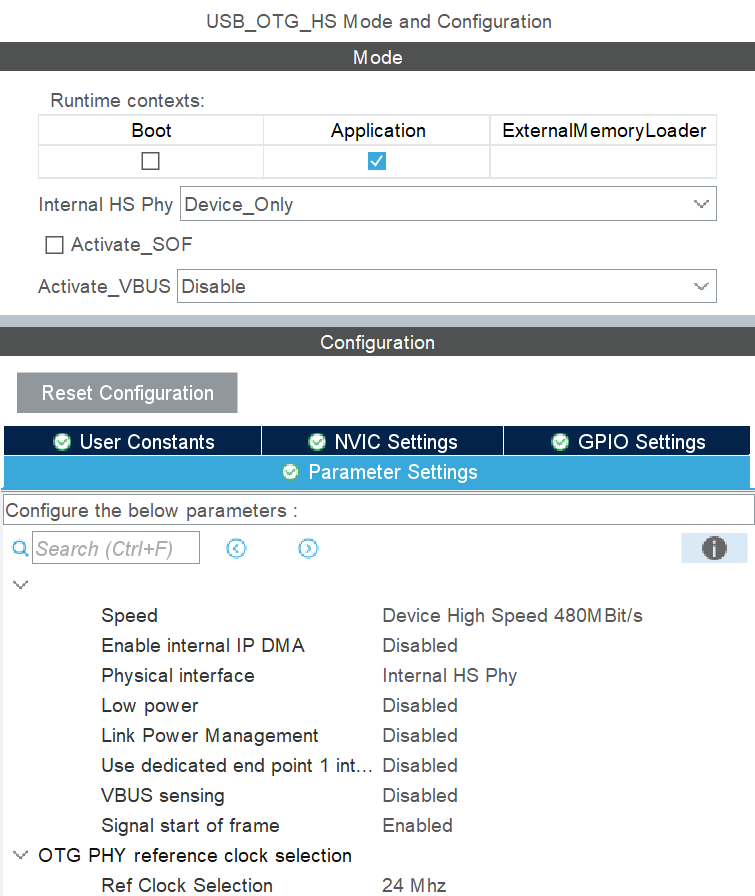Viewport: 755px width, 896px height.
Task: Select the Speed parameter value
Action: click(512, 616)
